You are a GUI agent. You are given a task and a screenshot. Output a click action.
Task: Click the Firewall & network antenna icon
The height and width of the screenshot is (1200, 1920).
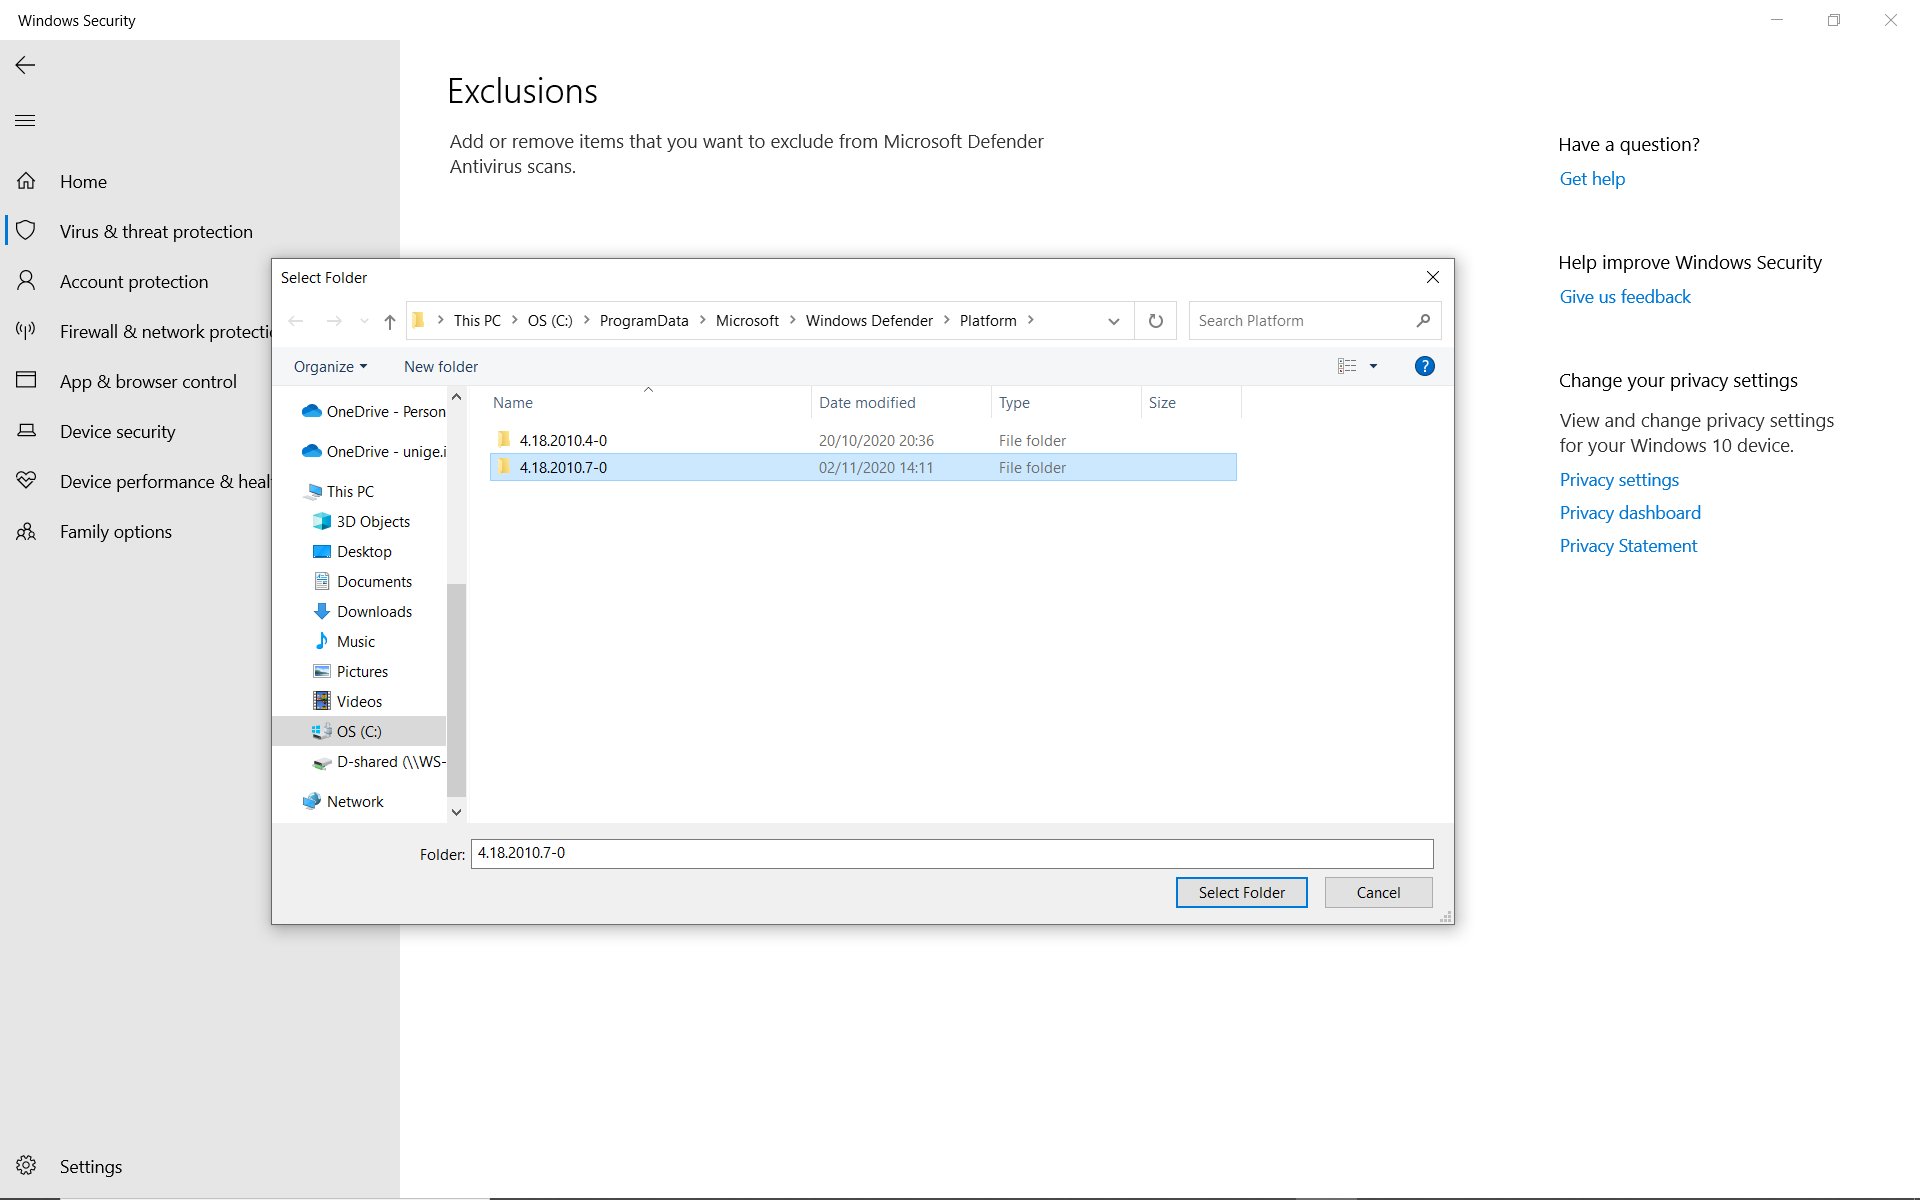(26, 331)
